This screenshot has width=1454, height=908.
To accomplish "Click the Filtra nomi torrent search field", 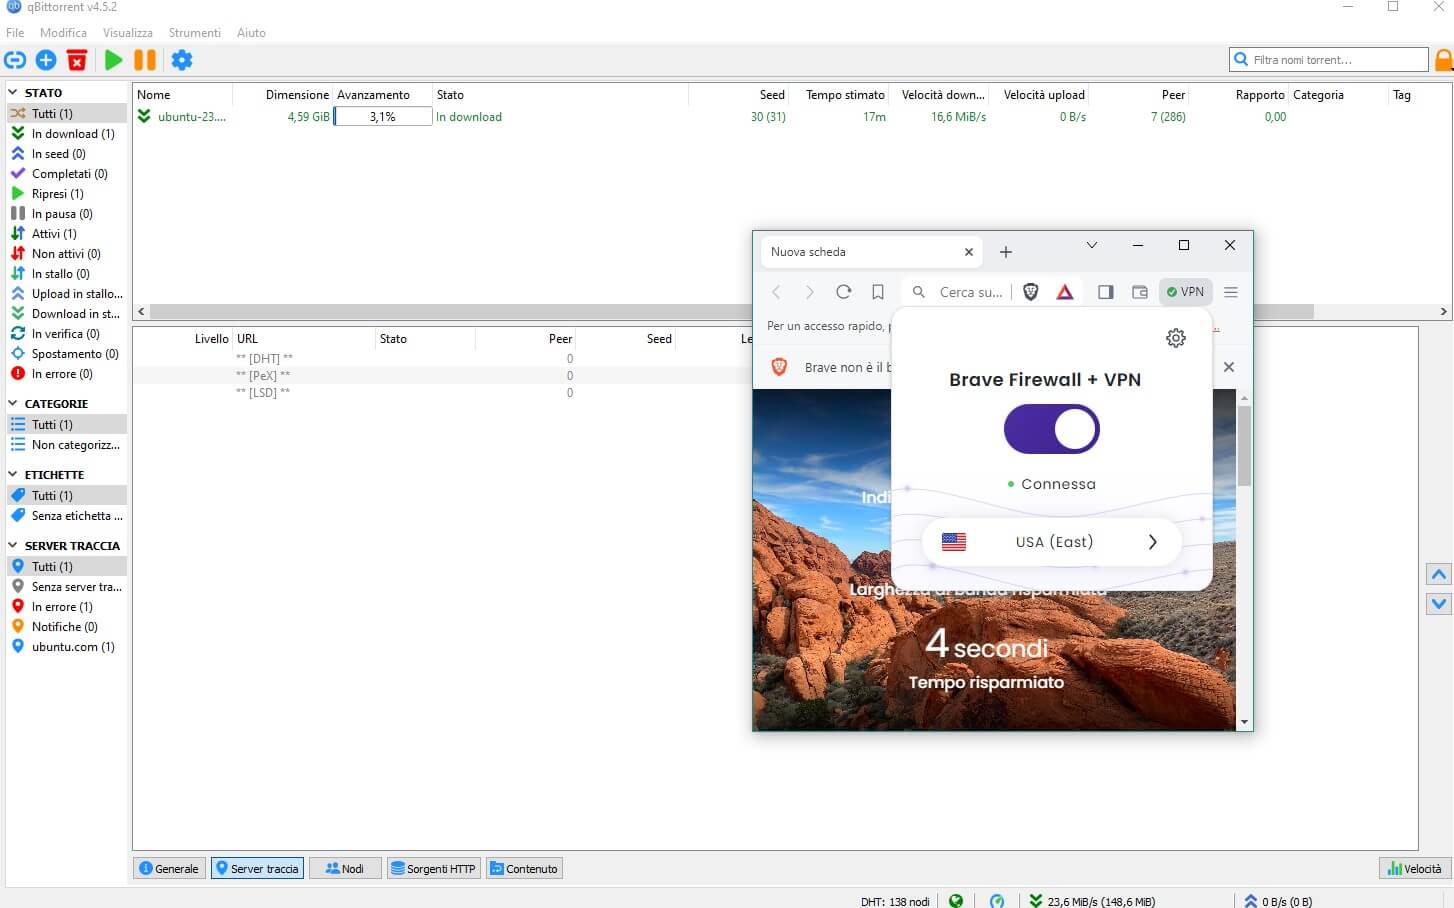I will [x=1329, y=60].
